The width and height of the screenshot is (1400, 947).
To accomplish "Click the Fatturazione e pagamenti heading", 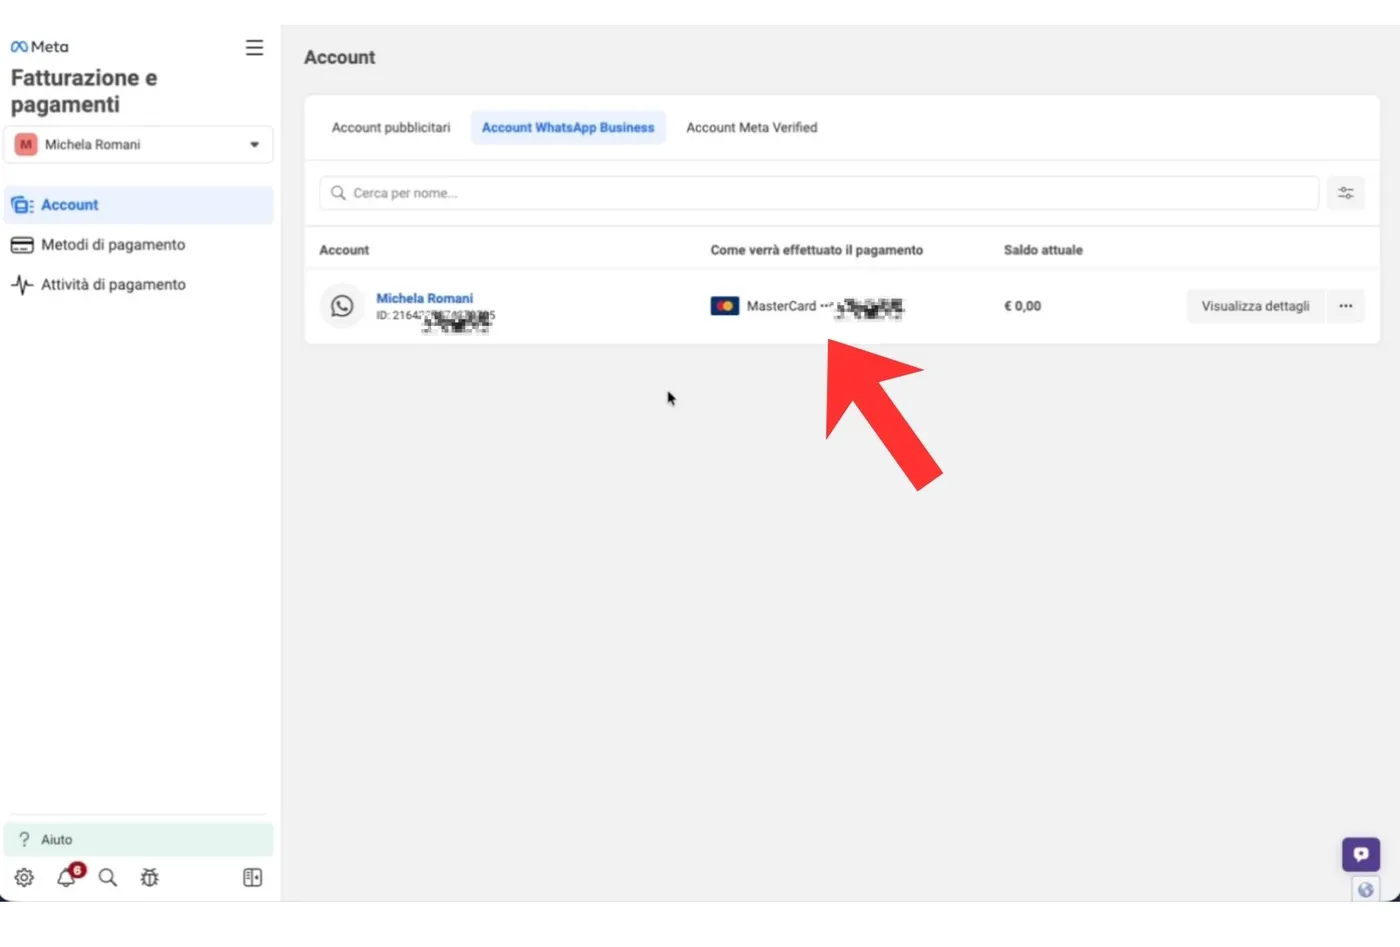I will point(84,91).
